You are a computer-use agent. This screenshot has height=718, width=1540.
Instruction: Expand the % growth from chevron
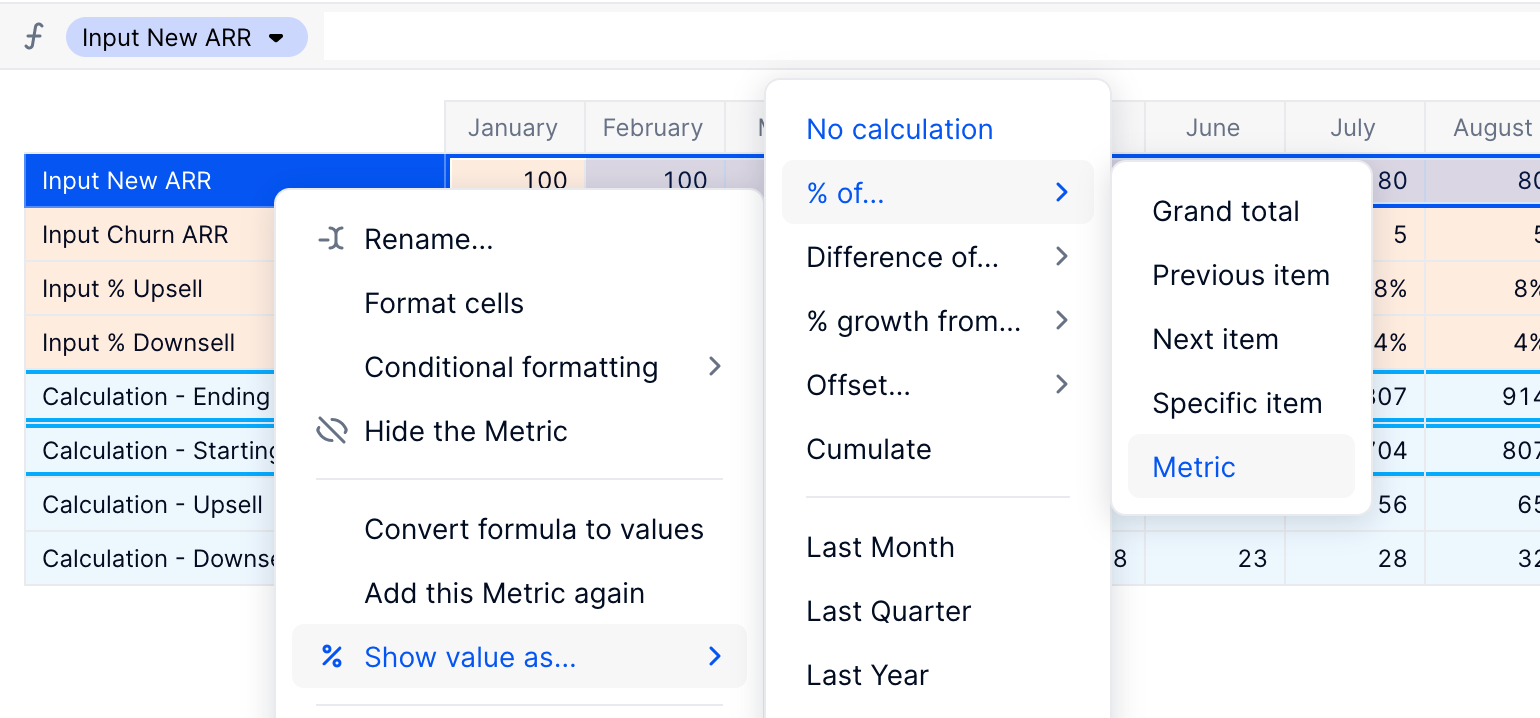[1062, 321]
